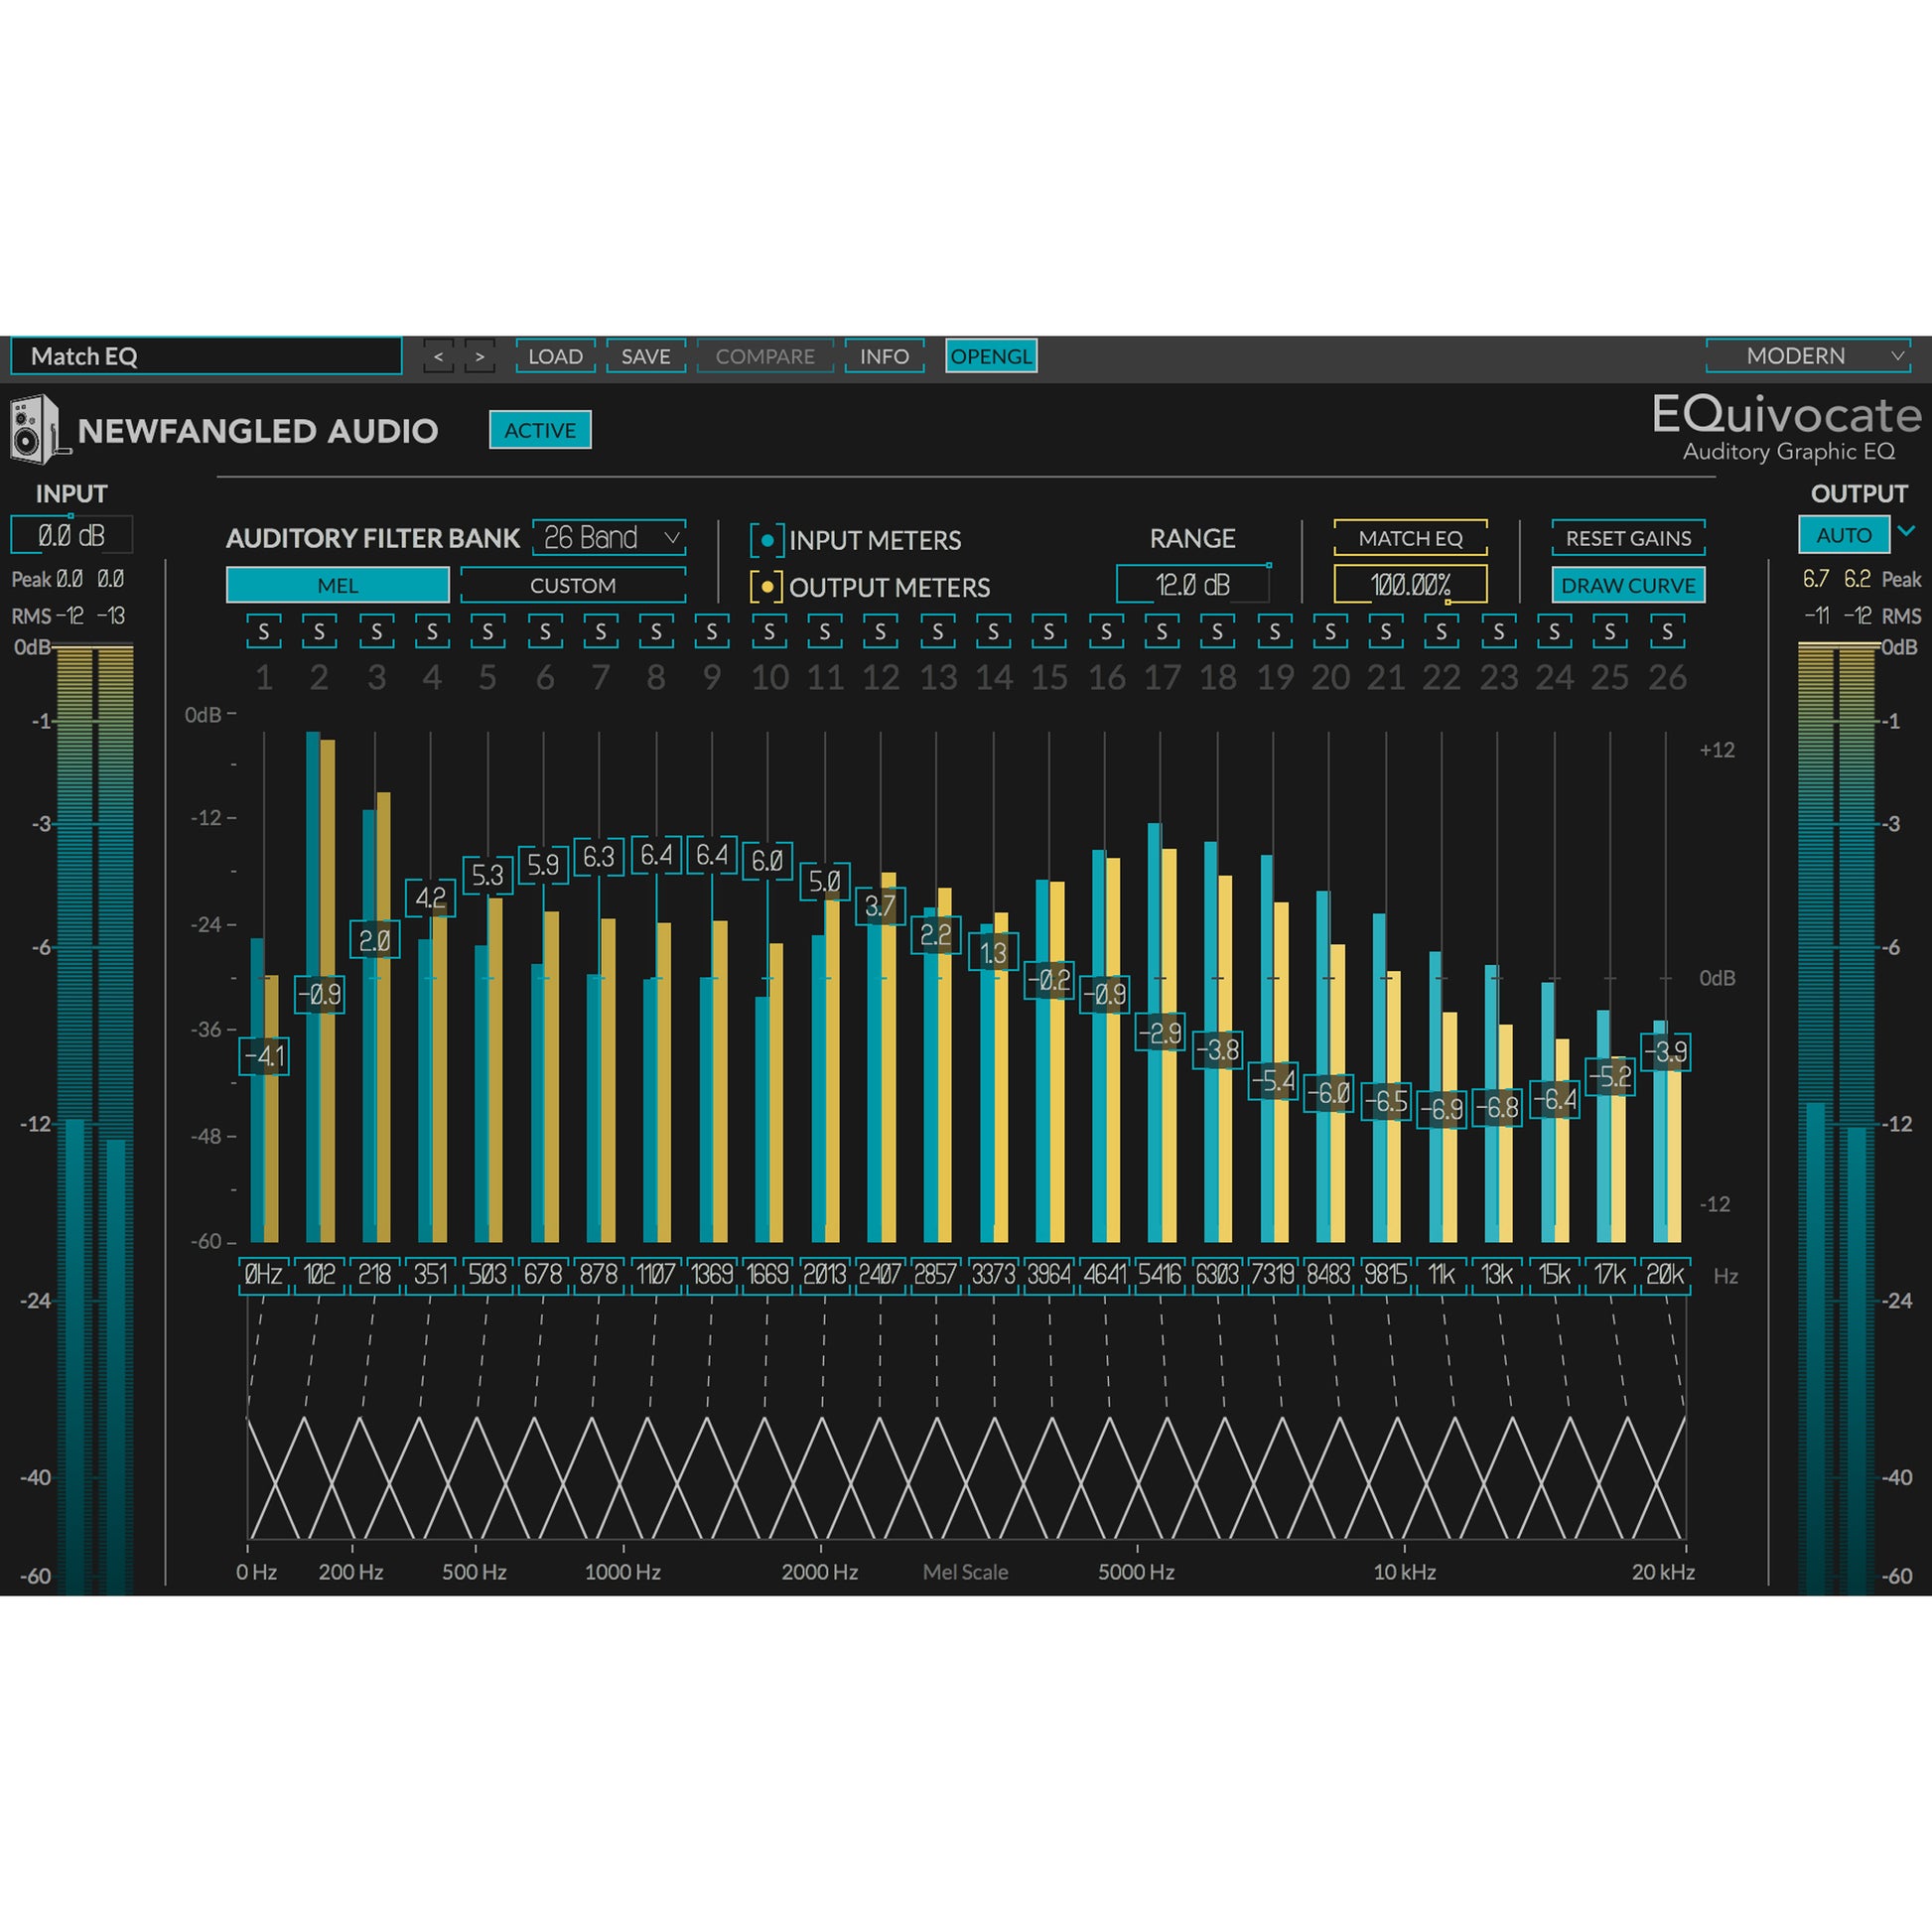Solo band 1 with its S button
This screenshot has width=1932, height=1932.
pyautogui.click(x=264, y=632)
